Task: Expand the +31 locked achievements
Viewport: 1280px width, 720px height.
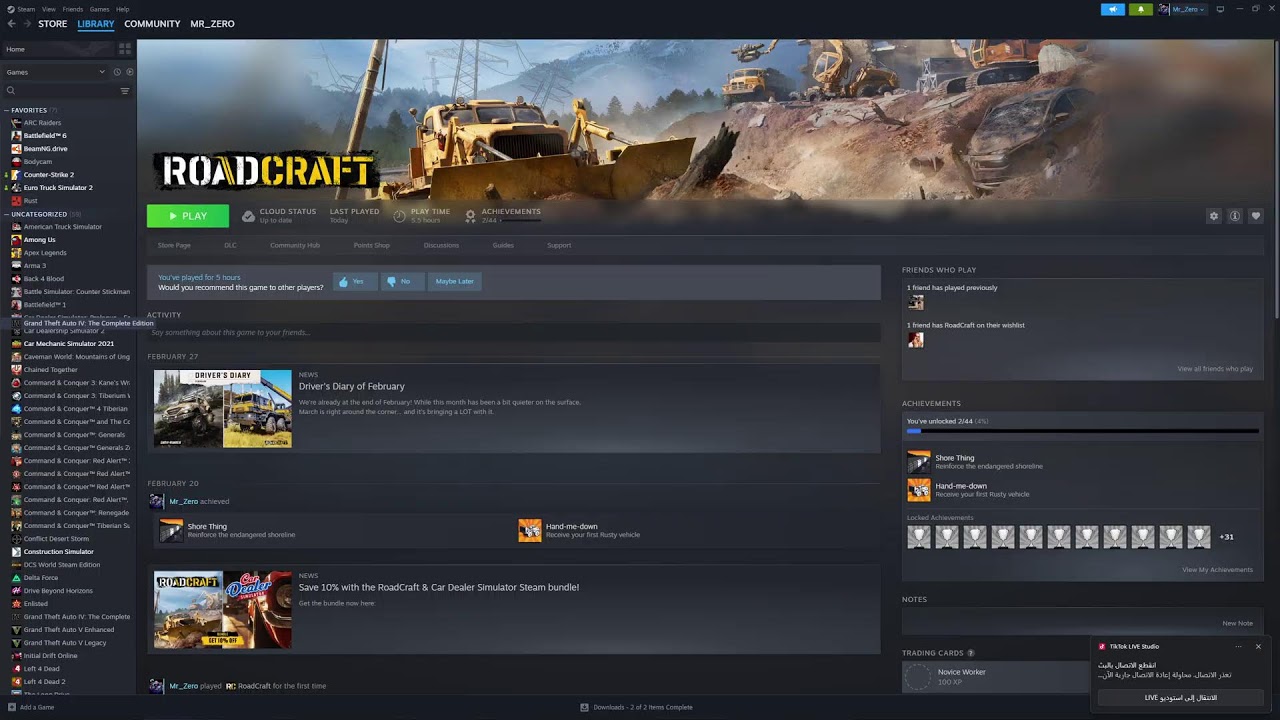Action: 1226,537
